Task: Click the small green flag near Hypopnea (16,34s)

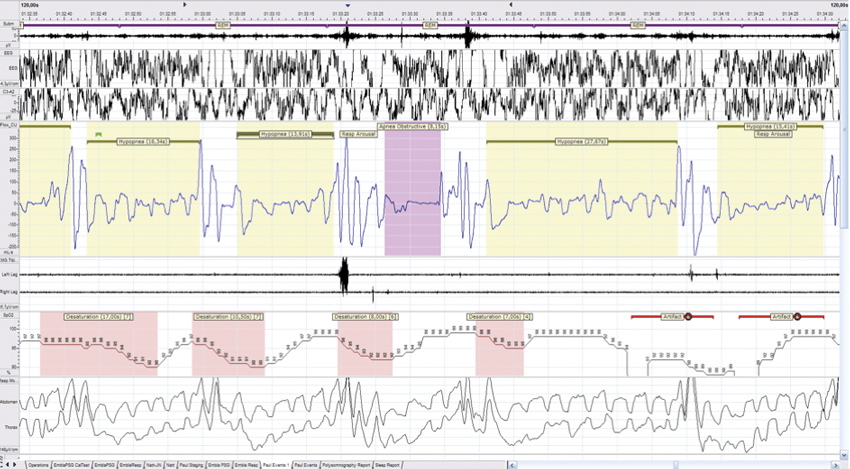Action: [x=98, y=133]
